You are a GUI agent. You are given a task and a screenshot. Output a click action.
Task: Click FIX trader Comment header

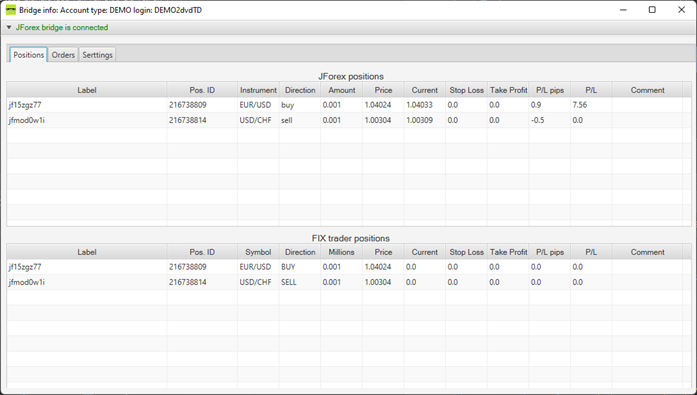(x=647, y=252)
